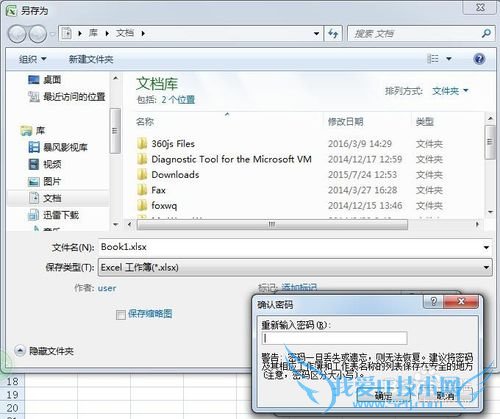Click author name user
Screen dimensions: 500x419
[107, 288]
